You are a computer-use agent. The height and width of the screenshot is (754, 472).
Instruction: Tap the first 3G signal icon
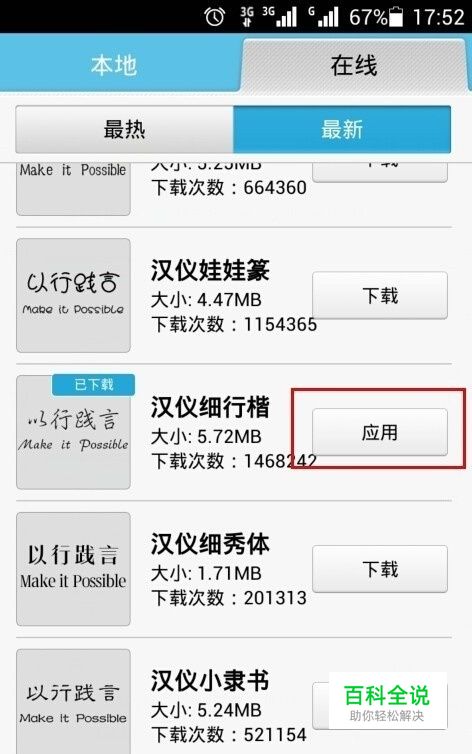point(247,17)
